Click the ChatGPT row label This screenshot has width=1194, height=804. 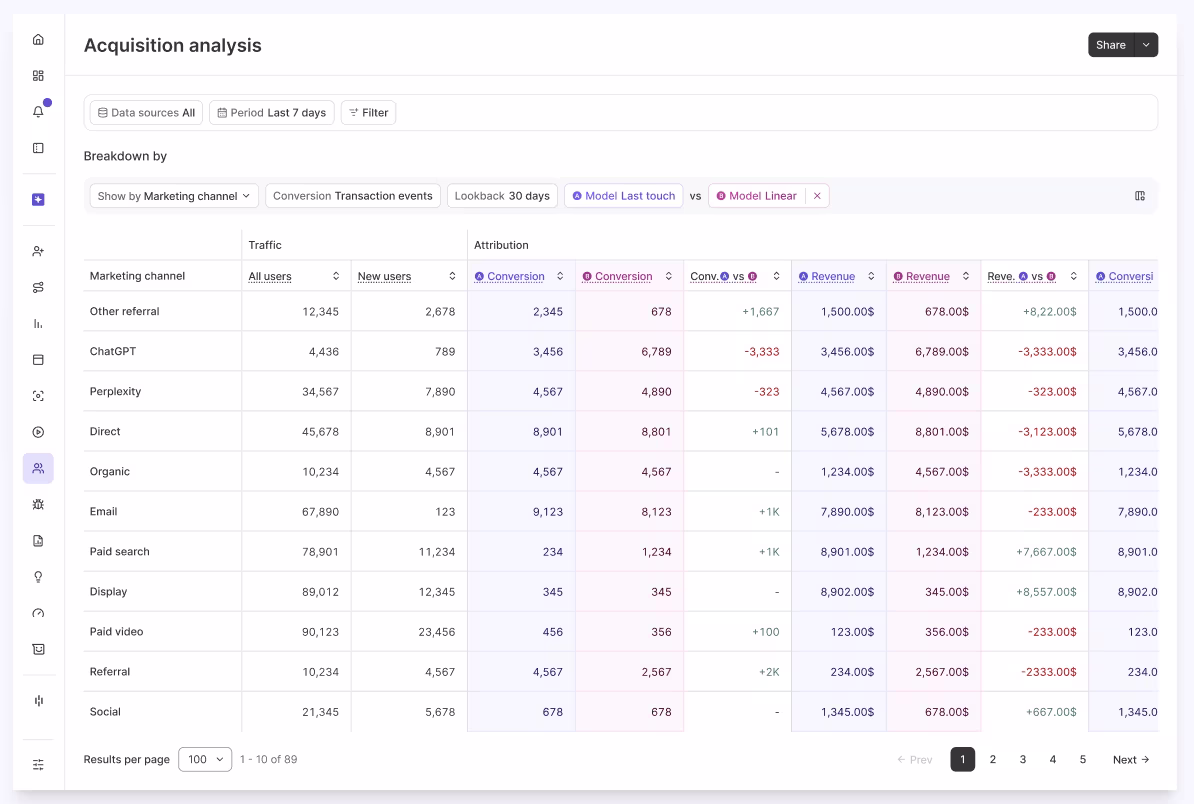[113, 351]
